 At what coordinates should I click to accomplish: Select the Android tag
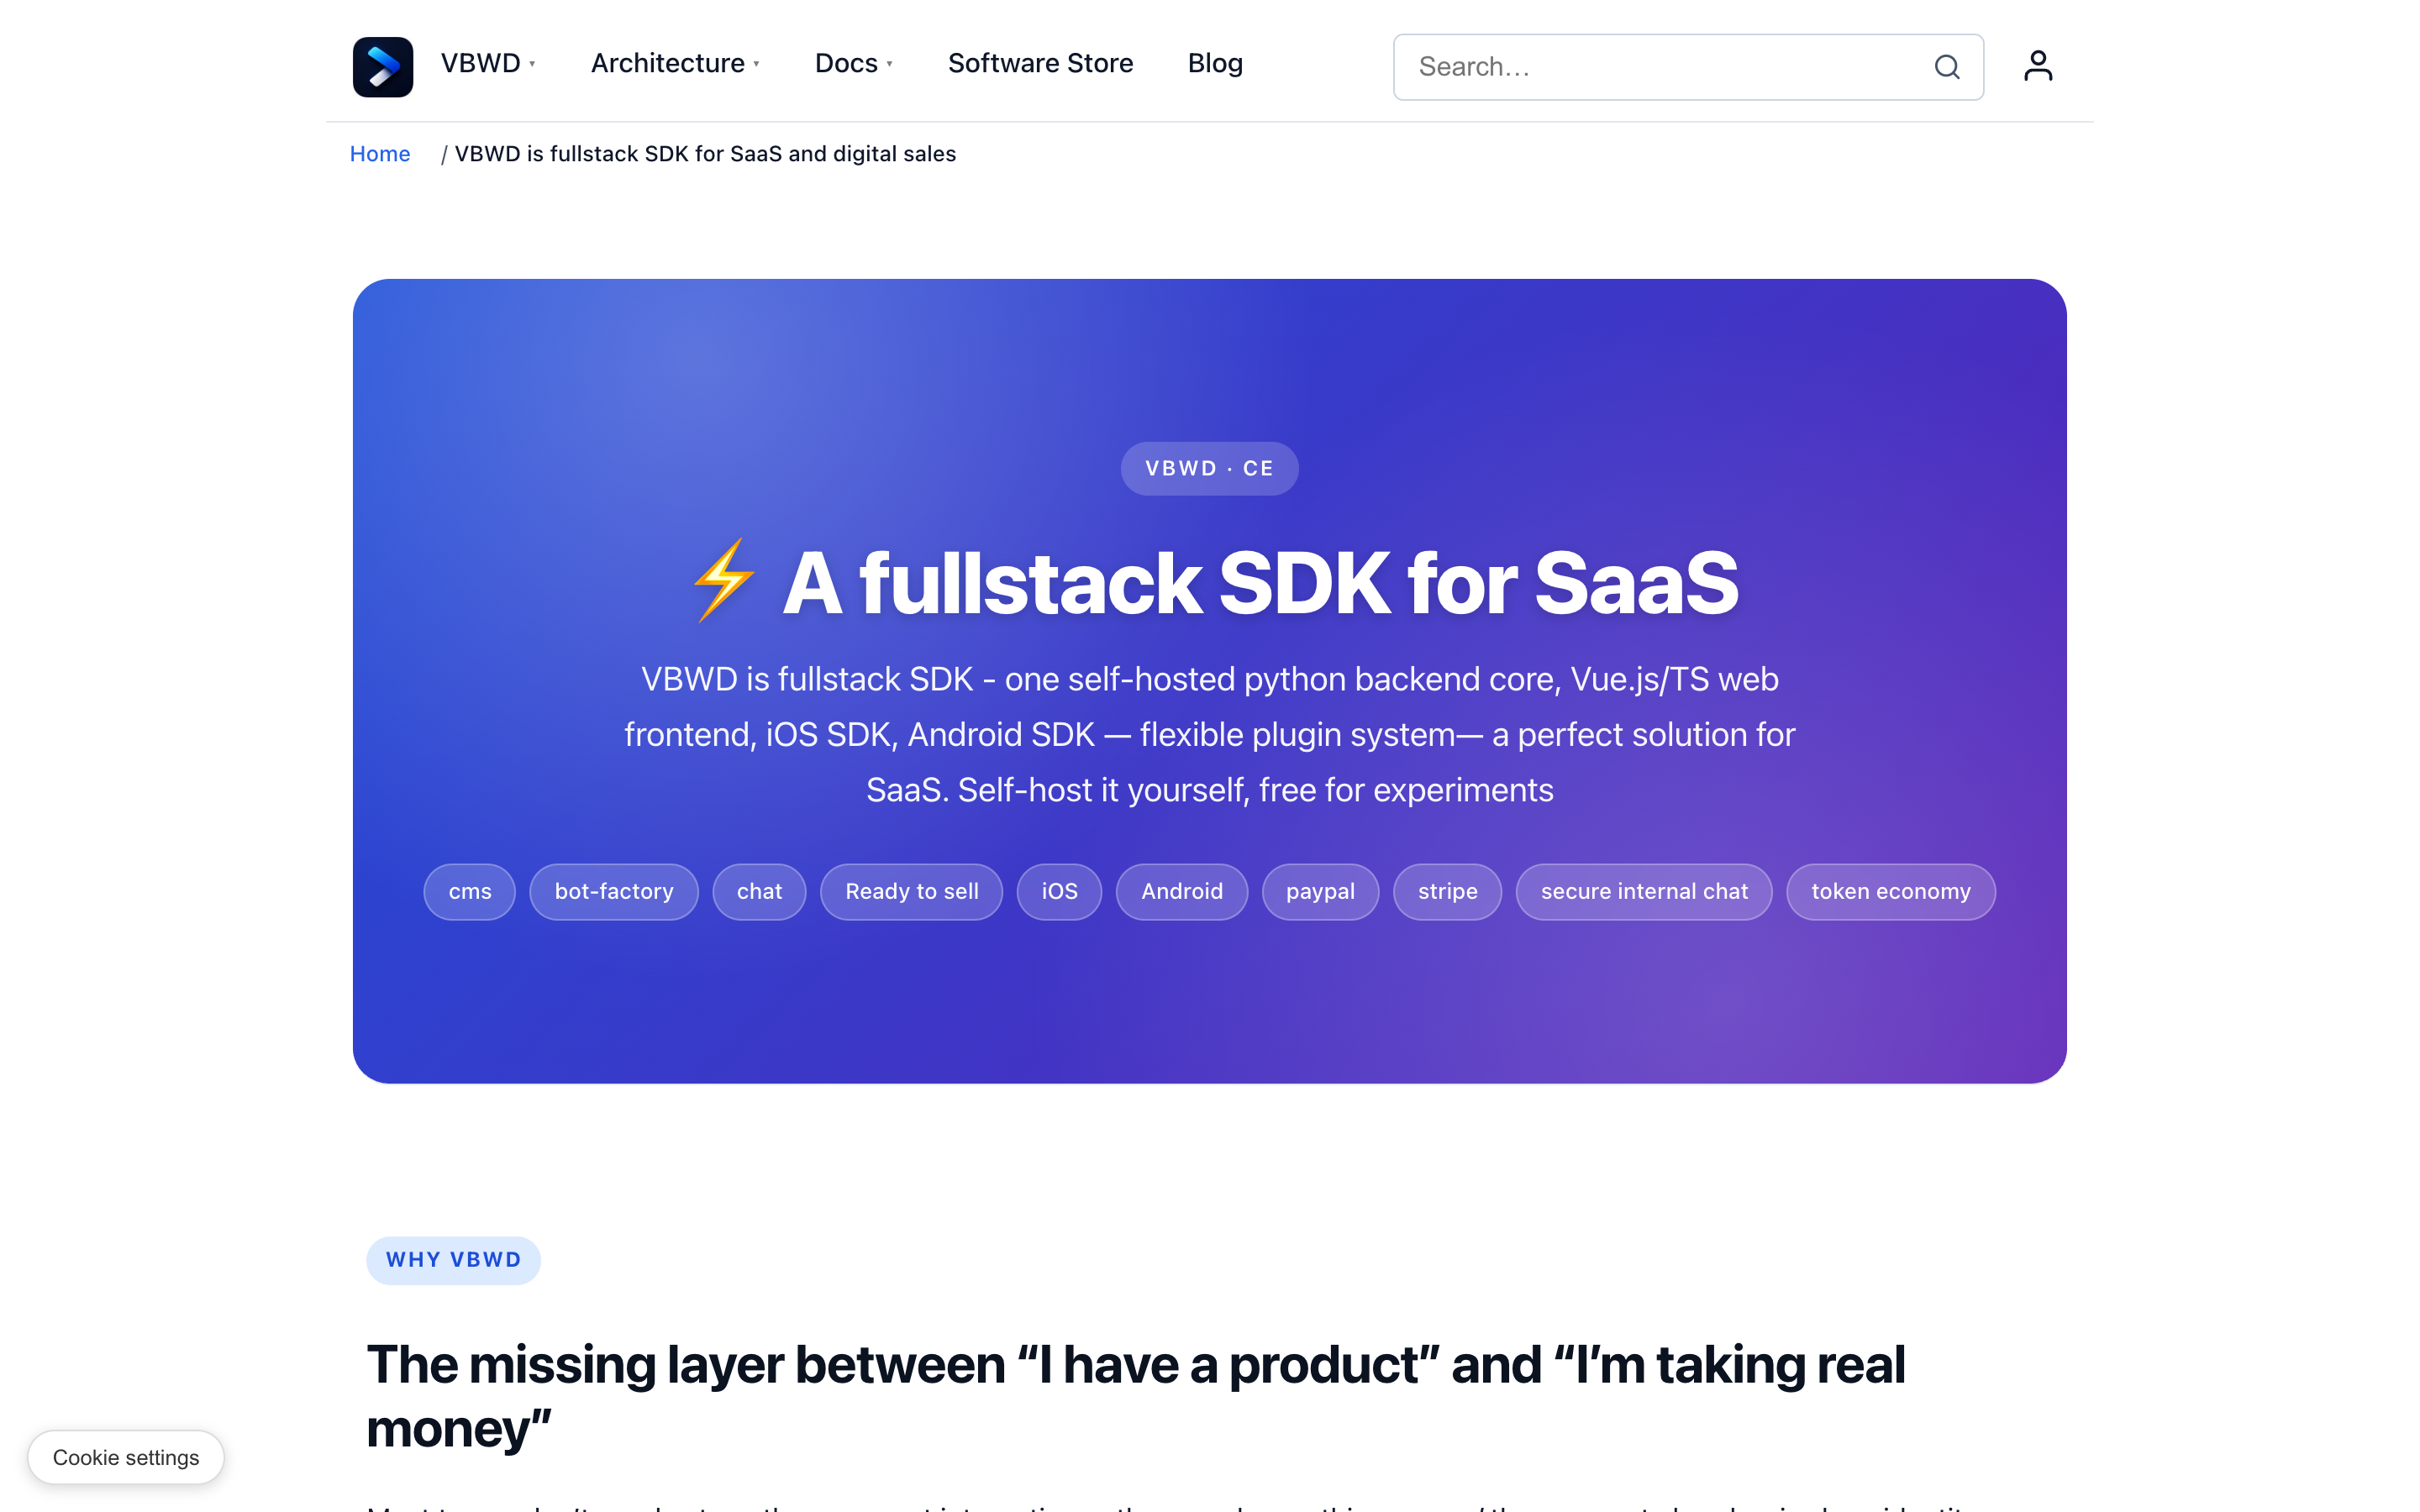(1182, 891)
